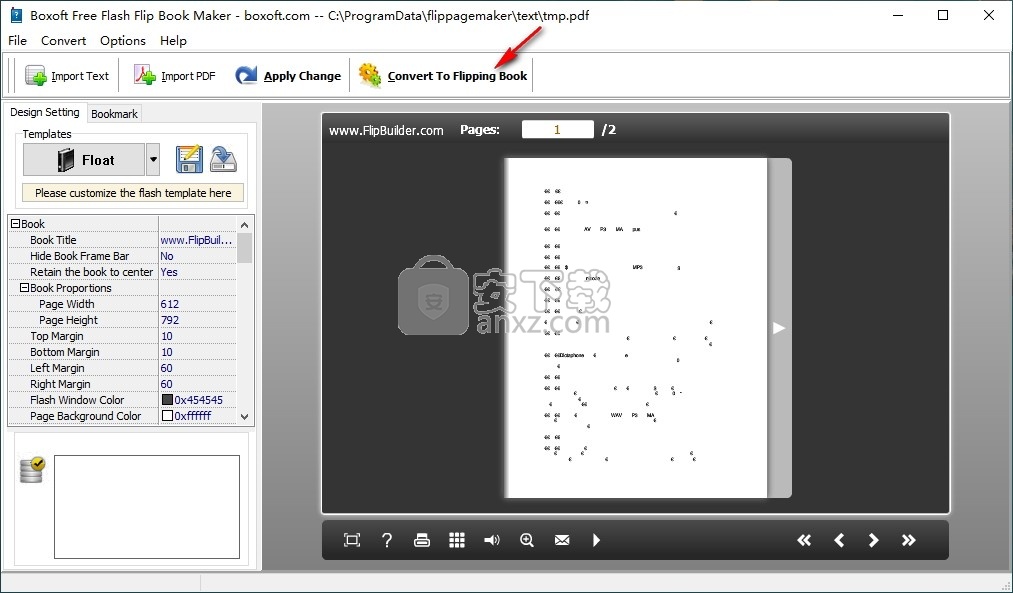Collapse the Book tree group

(x=16, y=224)
